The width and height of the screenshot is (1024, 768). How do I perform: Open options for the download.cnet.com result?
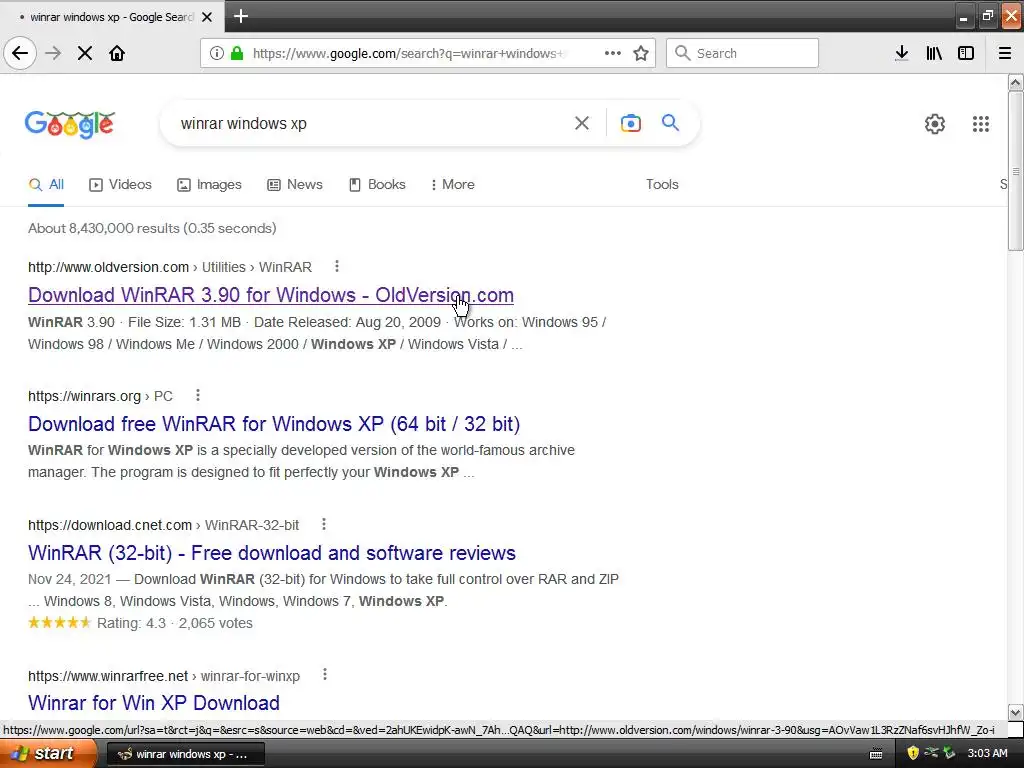(324, 524)
